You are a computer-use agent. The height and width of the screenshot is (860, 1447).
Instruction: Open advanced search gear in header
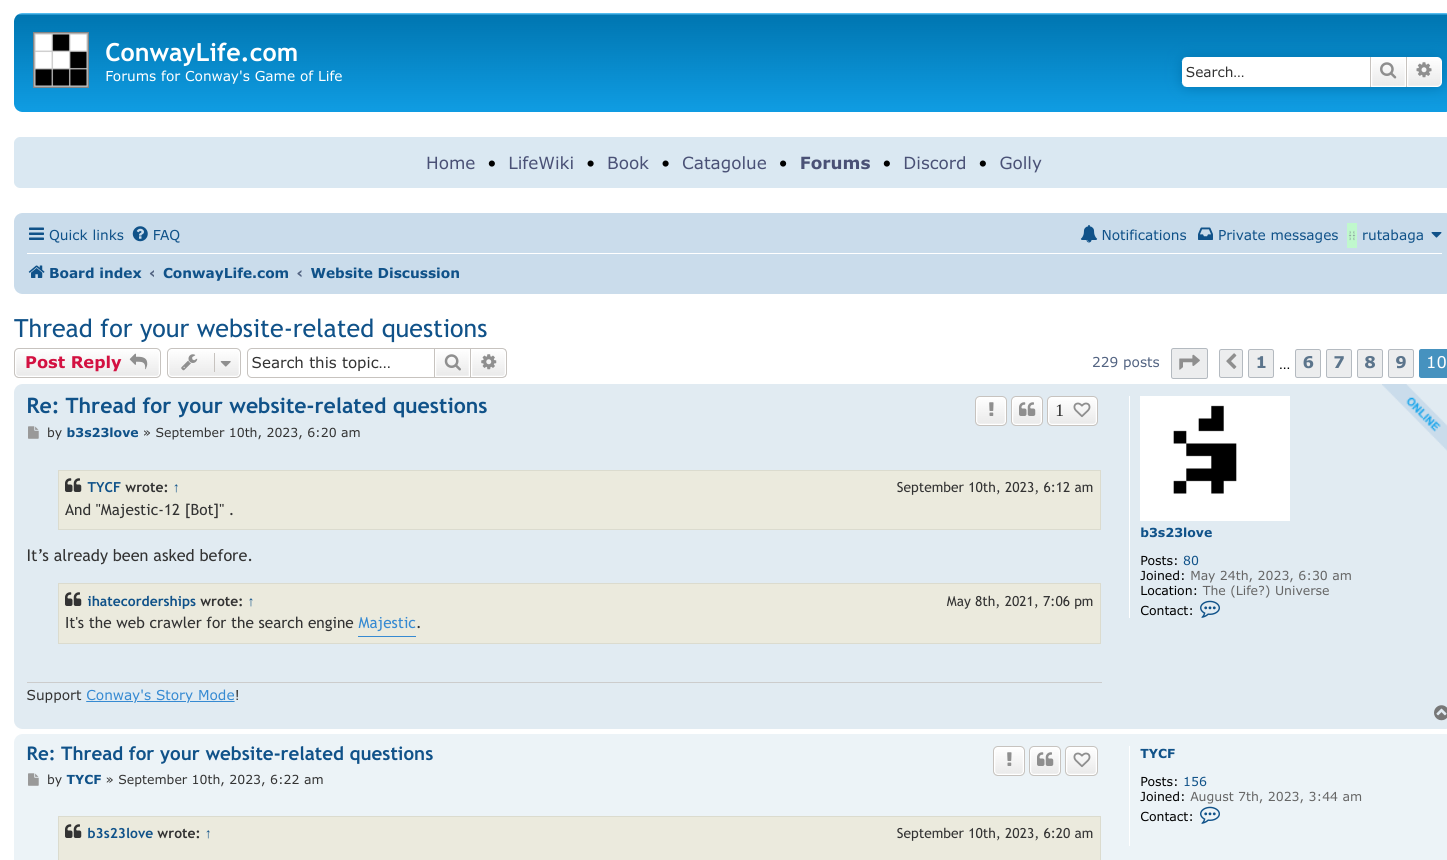pyautogui.click(x=1424, y=71)
